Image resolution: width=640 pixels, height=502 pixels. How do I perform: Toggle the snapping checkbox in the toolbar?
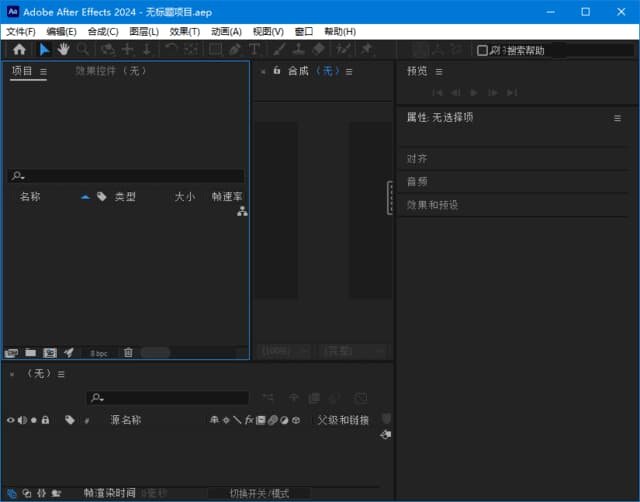click(x=483, y=50)
